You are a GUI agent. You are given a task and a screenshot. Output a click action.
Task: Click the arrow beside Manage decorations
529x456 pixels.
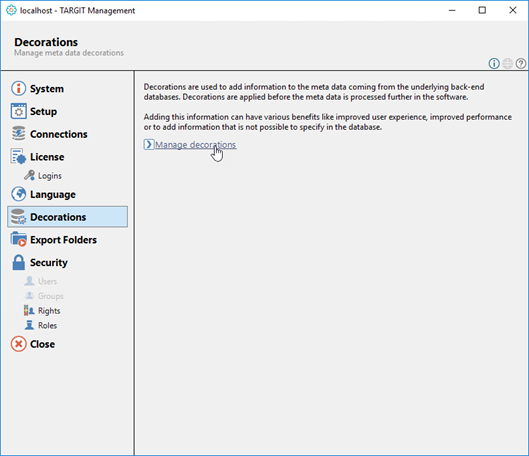coord(149,144)
